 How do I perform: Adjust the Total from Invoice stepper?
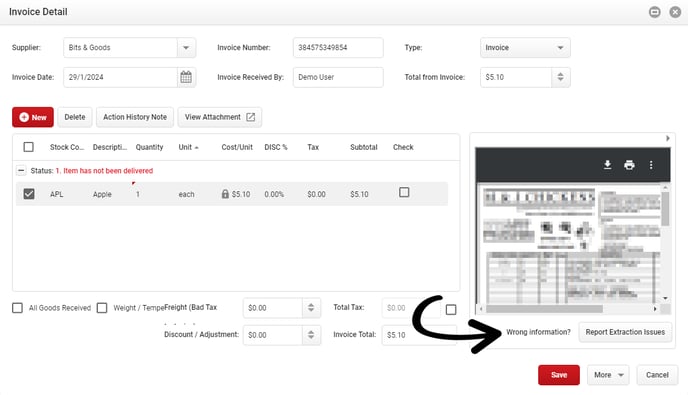pyautogui.click(x=560, y=77)
